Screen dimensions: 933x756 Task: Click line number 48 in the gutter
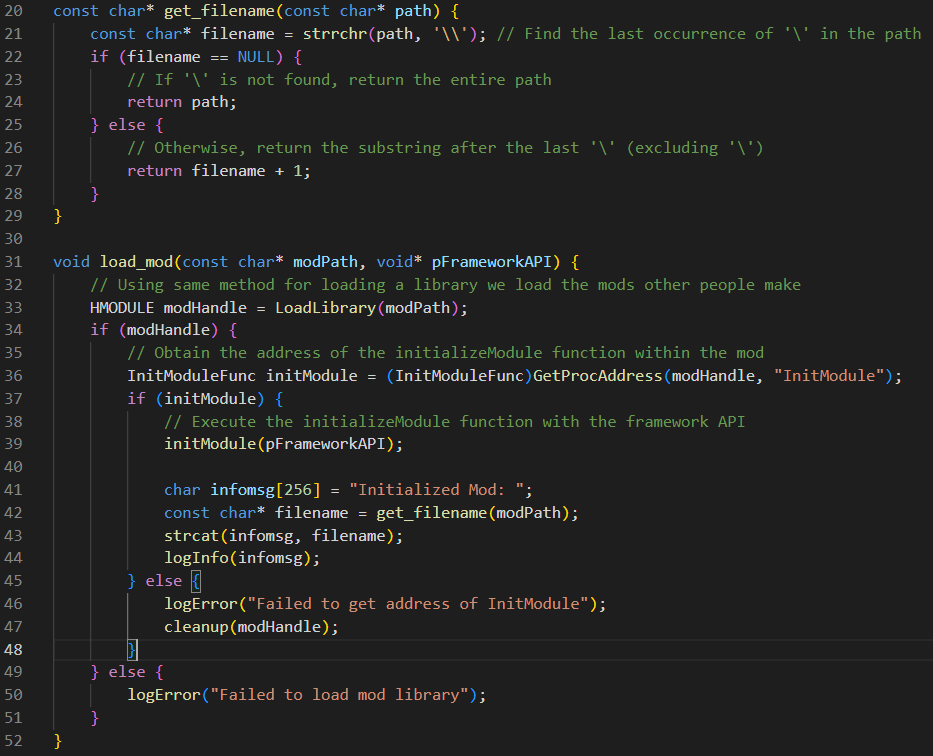(x=13, y=650)
